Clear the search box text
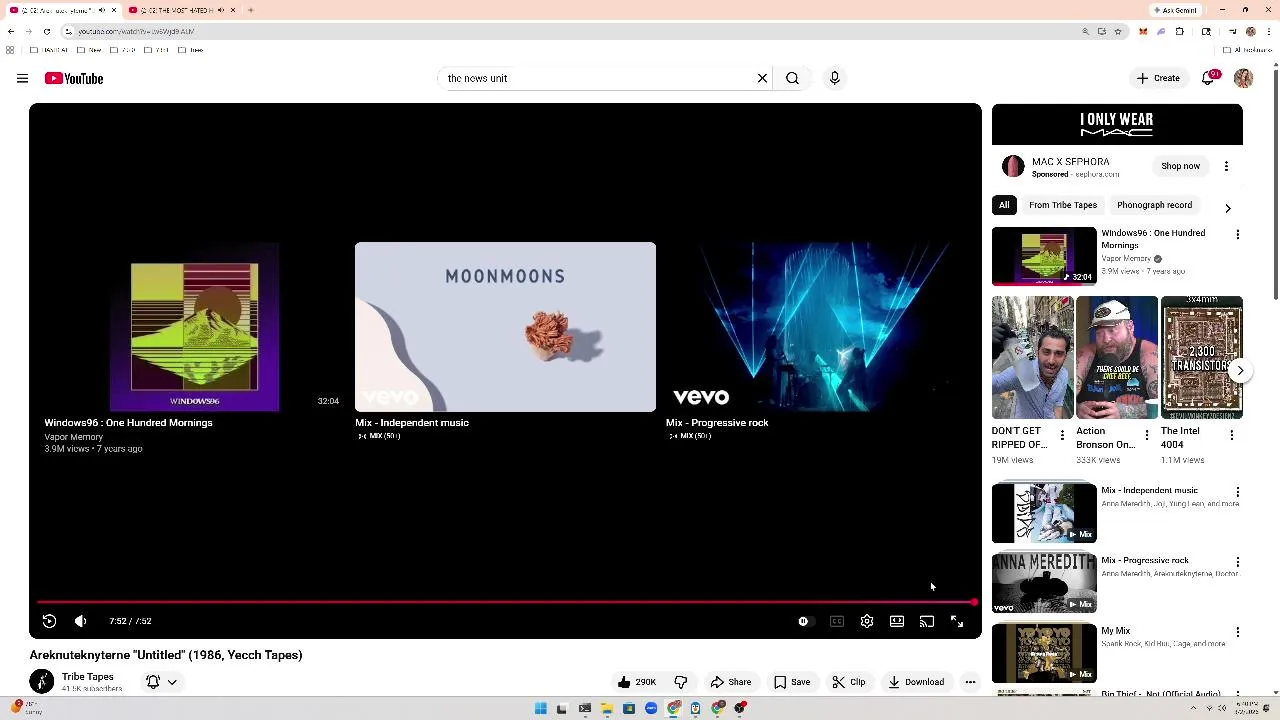This screenshot has width=1280, height=720. tap(762, 78)
